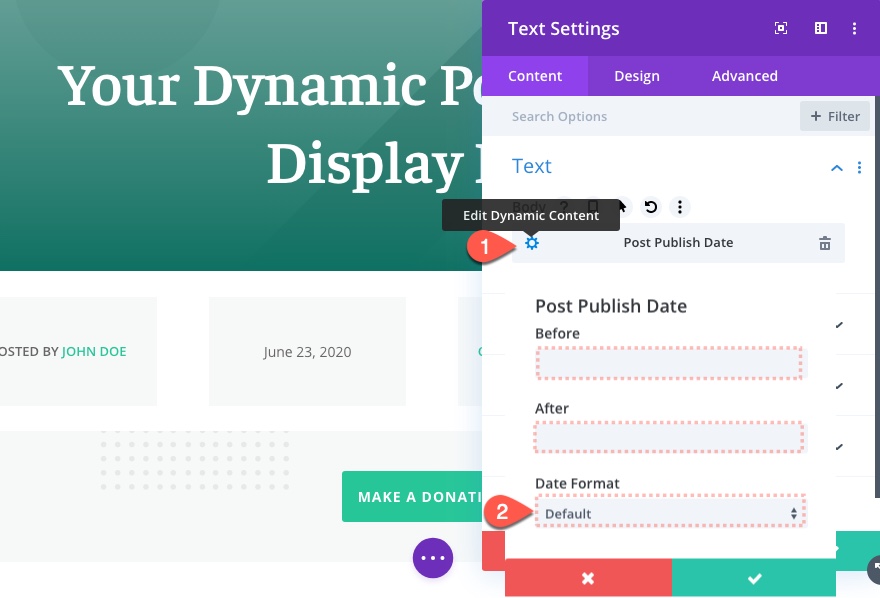Open the Date Format dropdown

coord(669,513)
